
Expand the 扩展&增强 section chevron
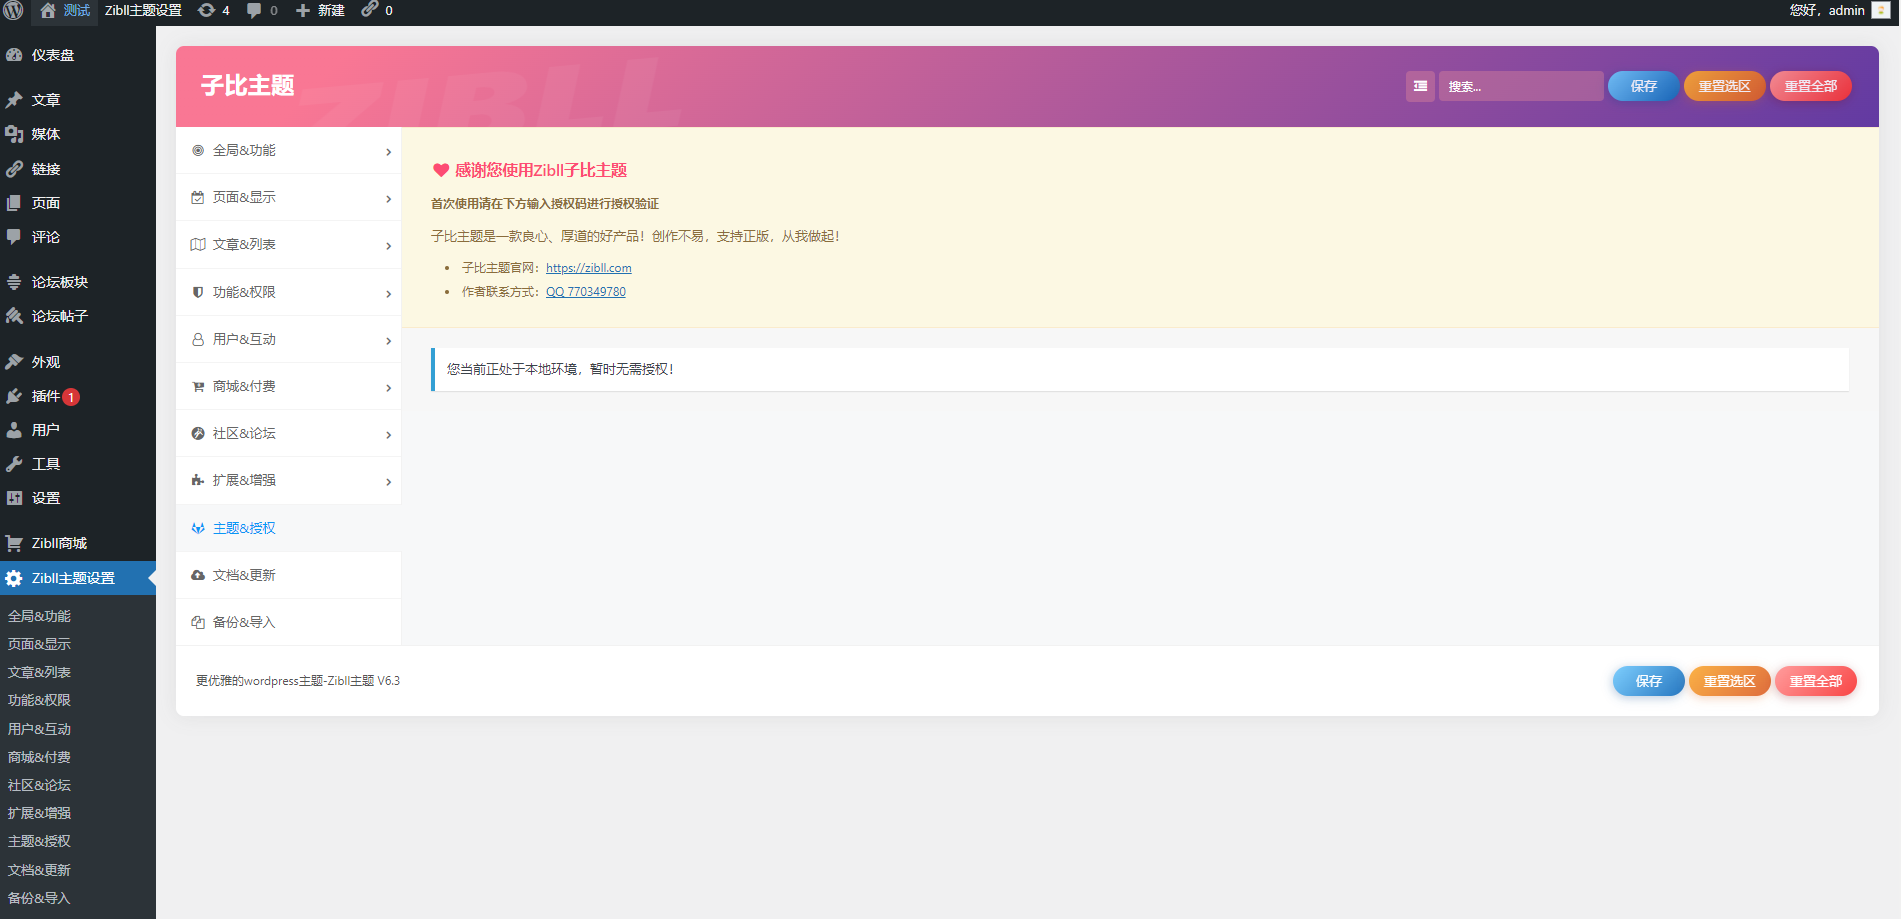[x=389, y=482]
